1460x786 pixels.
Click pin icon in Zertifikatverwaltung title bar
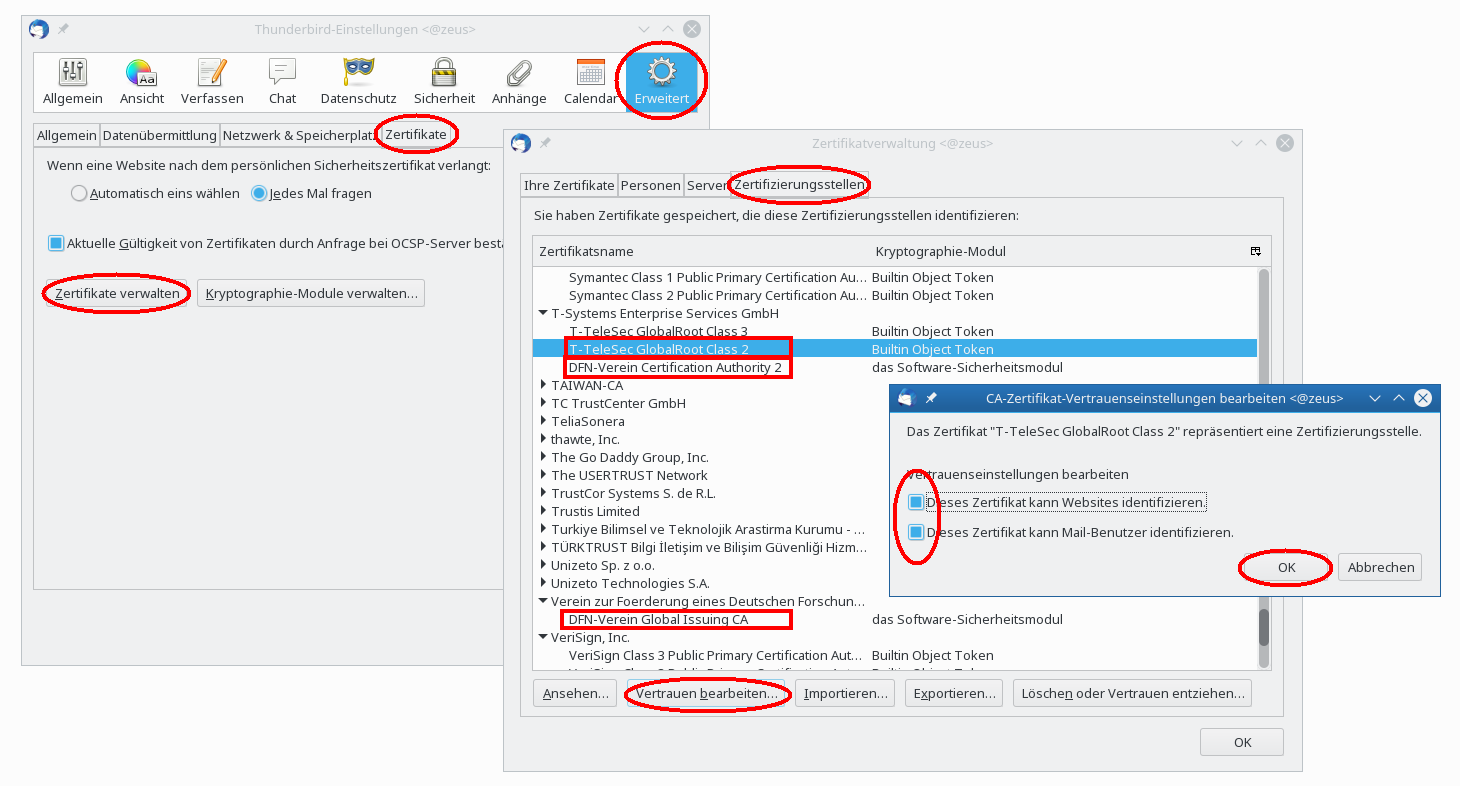click(545, 143)
